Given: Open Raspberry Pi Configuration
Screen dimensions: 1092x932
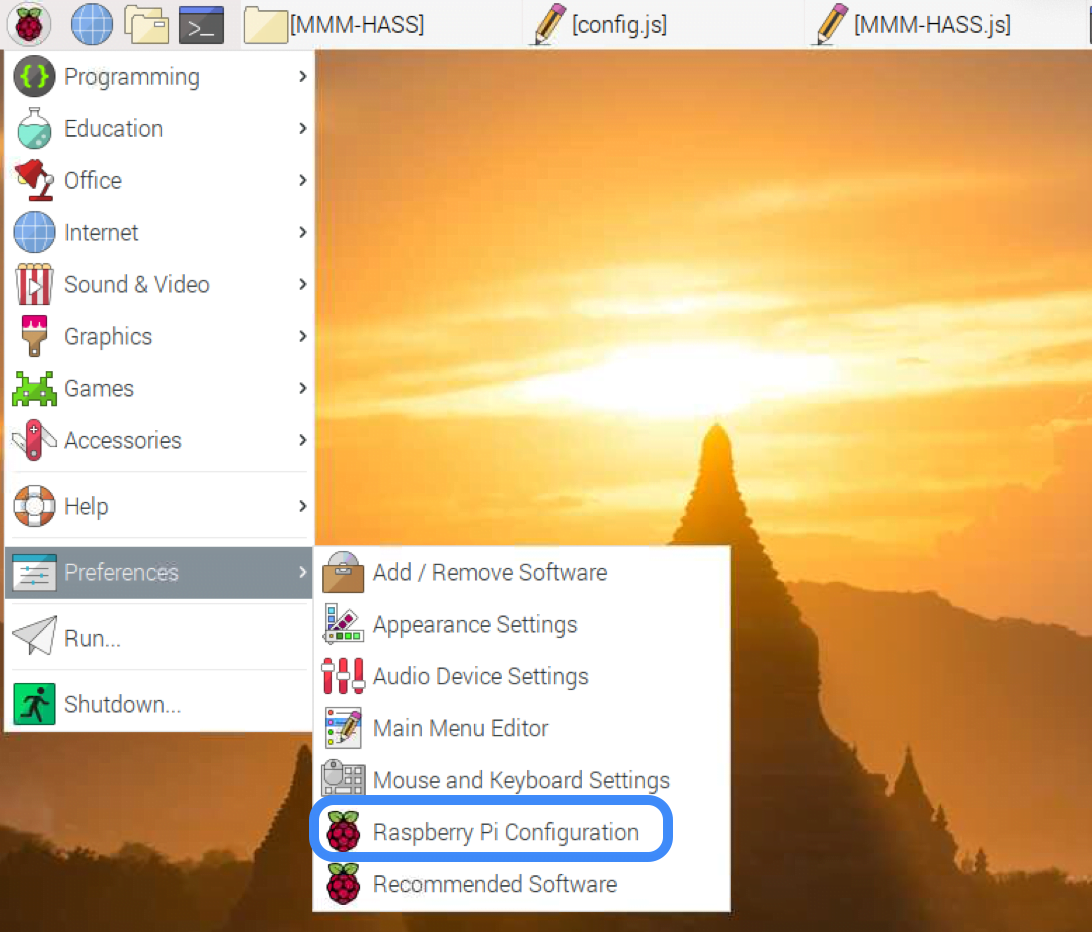Looking at the screenshot, I should pyautogui.click(x=504, y=832).
